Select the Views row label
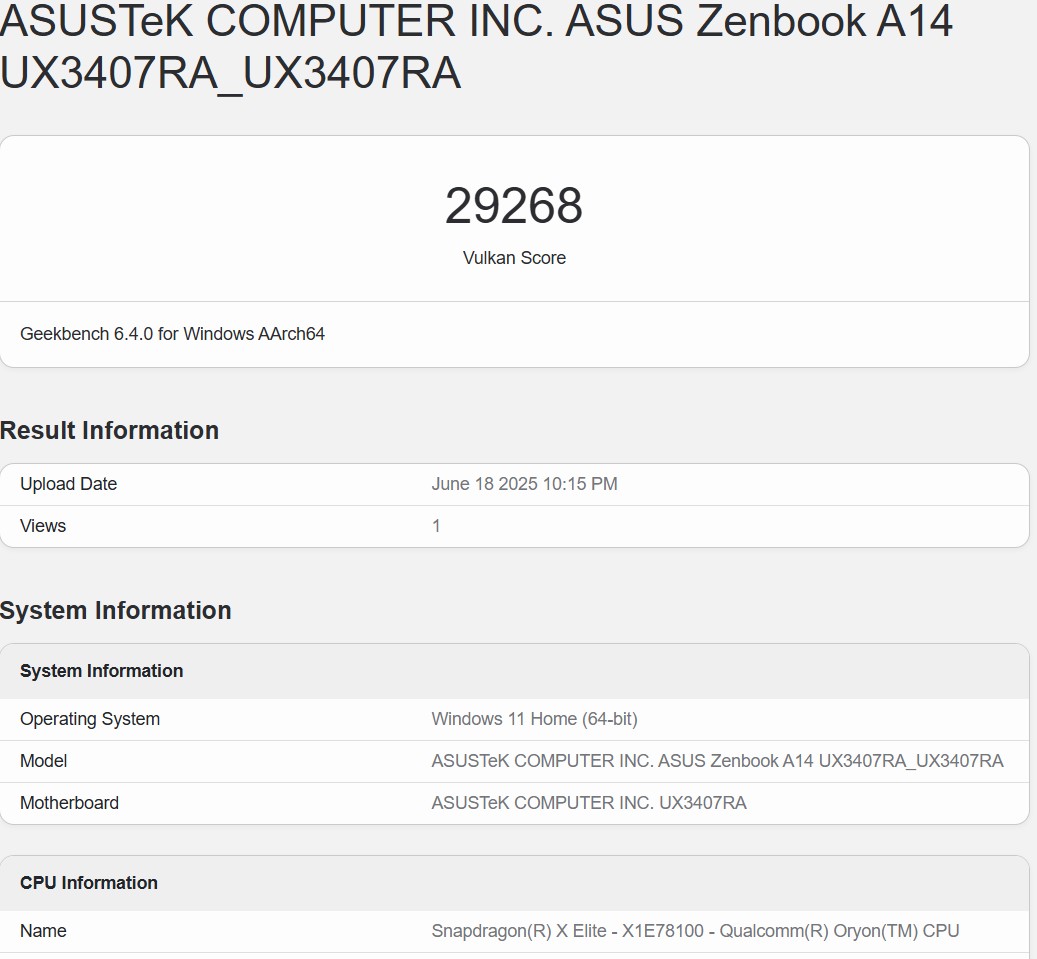The width and height of the screenshot is (1037, 959). tap(43, 526)
